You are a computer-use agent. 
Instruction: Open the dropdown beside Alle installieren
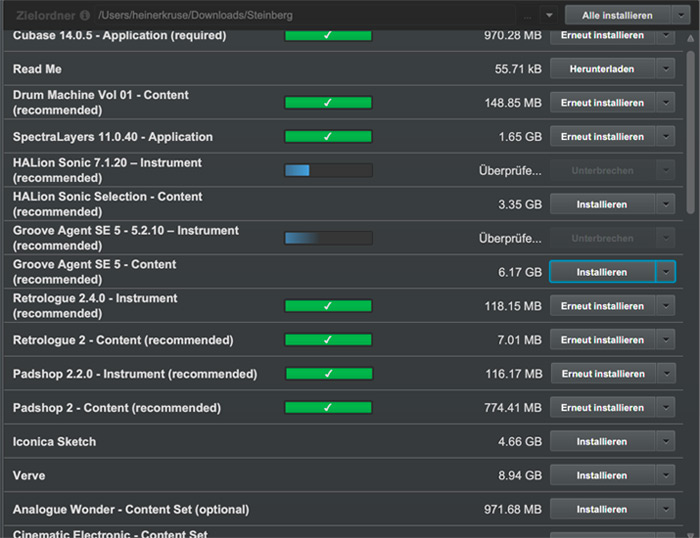(x=681, y=15)
